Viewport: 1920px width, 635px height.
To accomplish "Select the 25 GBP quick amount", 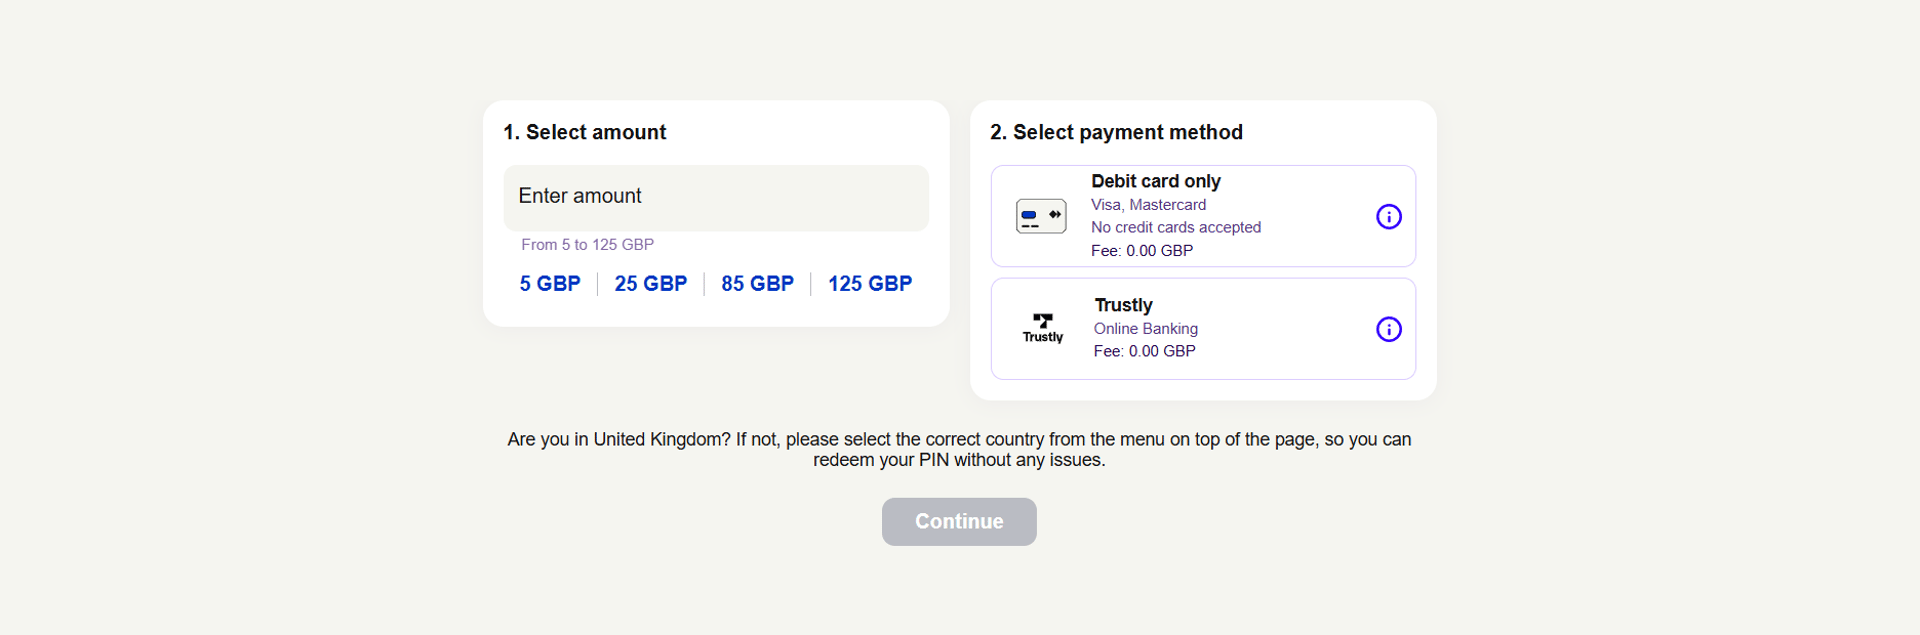I will click(651, 284).
